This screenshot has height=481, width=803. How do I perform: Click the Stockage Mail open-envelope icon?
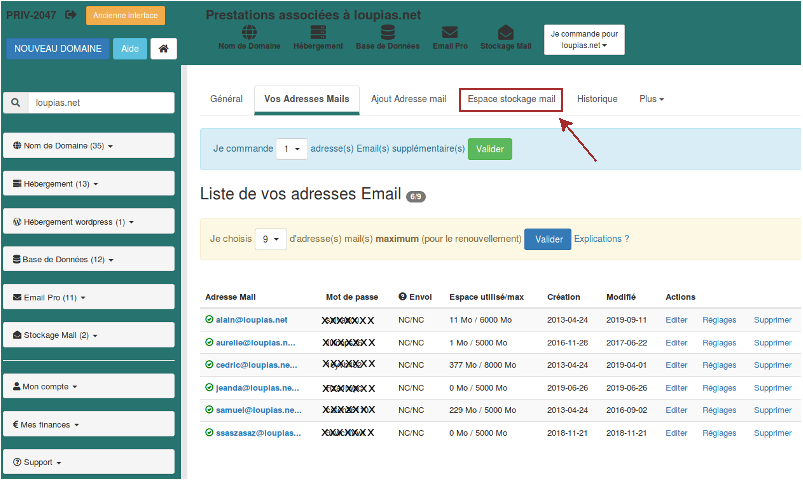point(505,32)
